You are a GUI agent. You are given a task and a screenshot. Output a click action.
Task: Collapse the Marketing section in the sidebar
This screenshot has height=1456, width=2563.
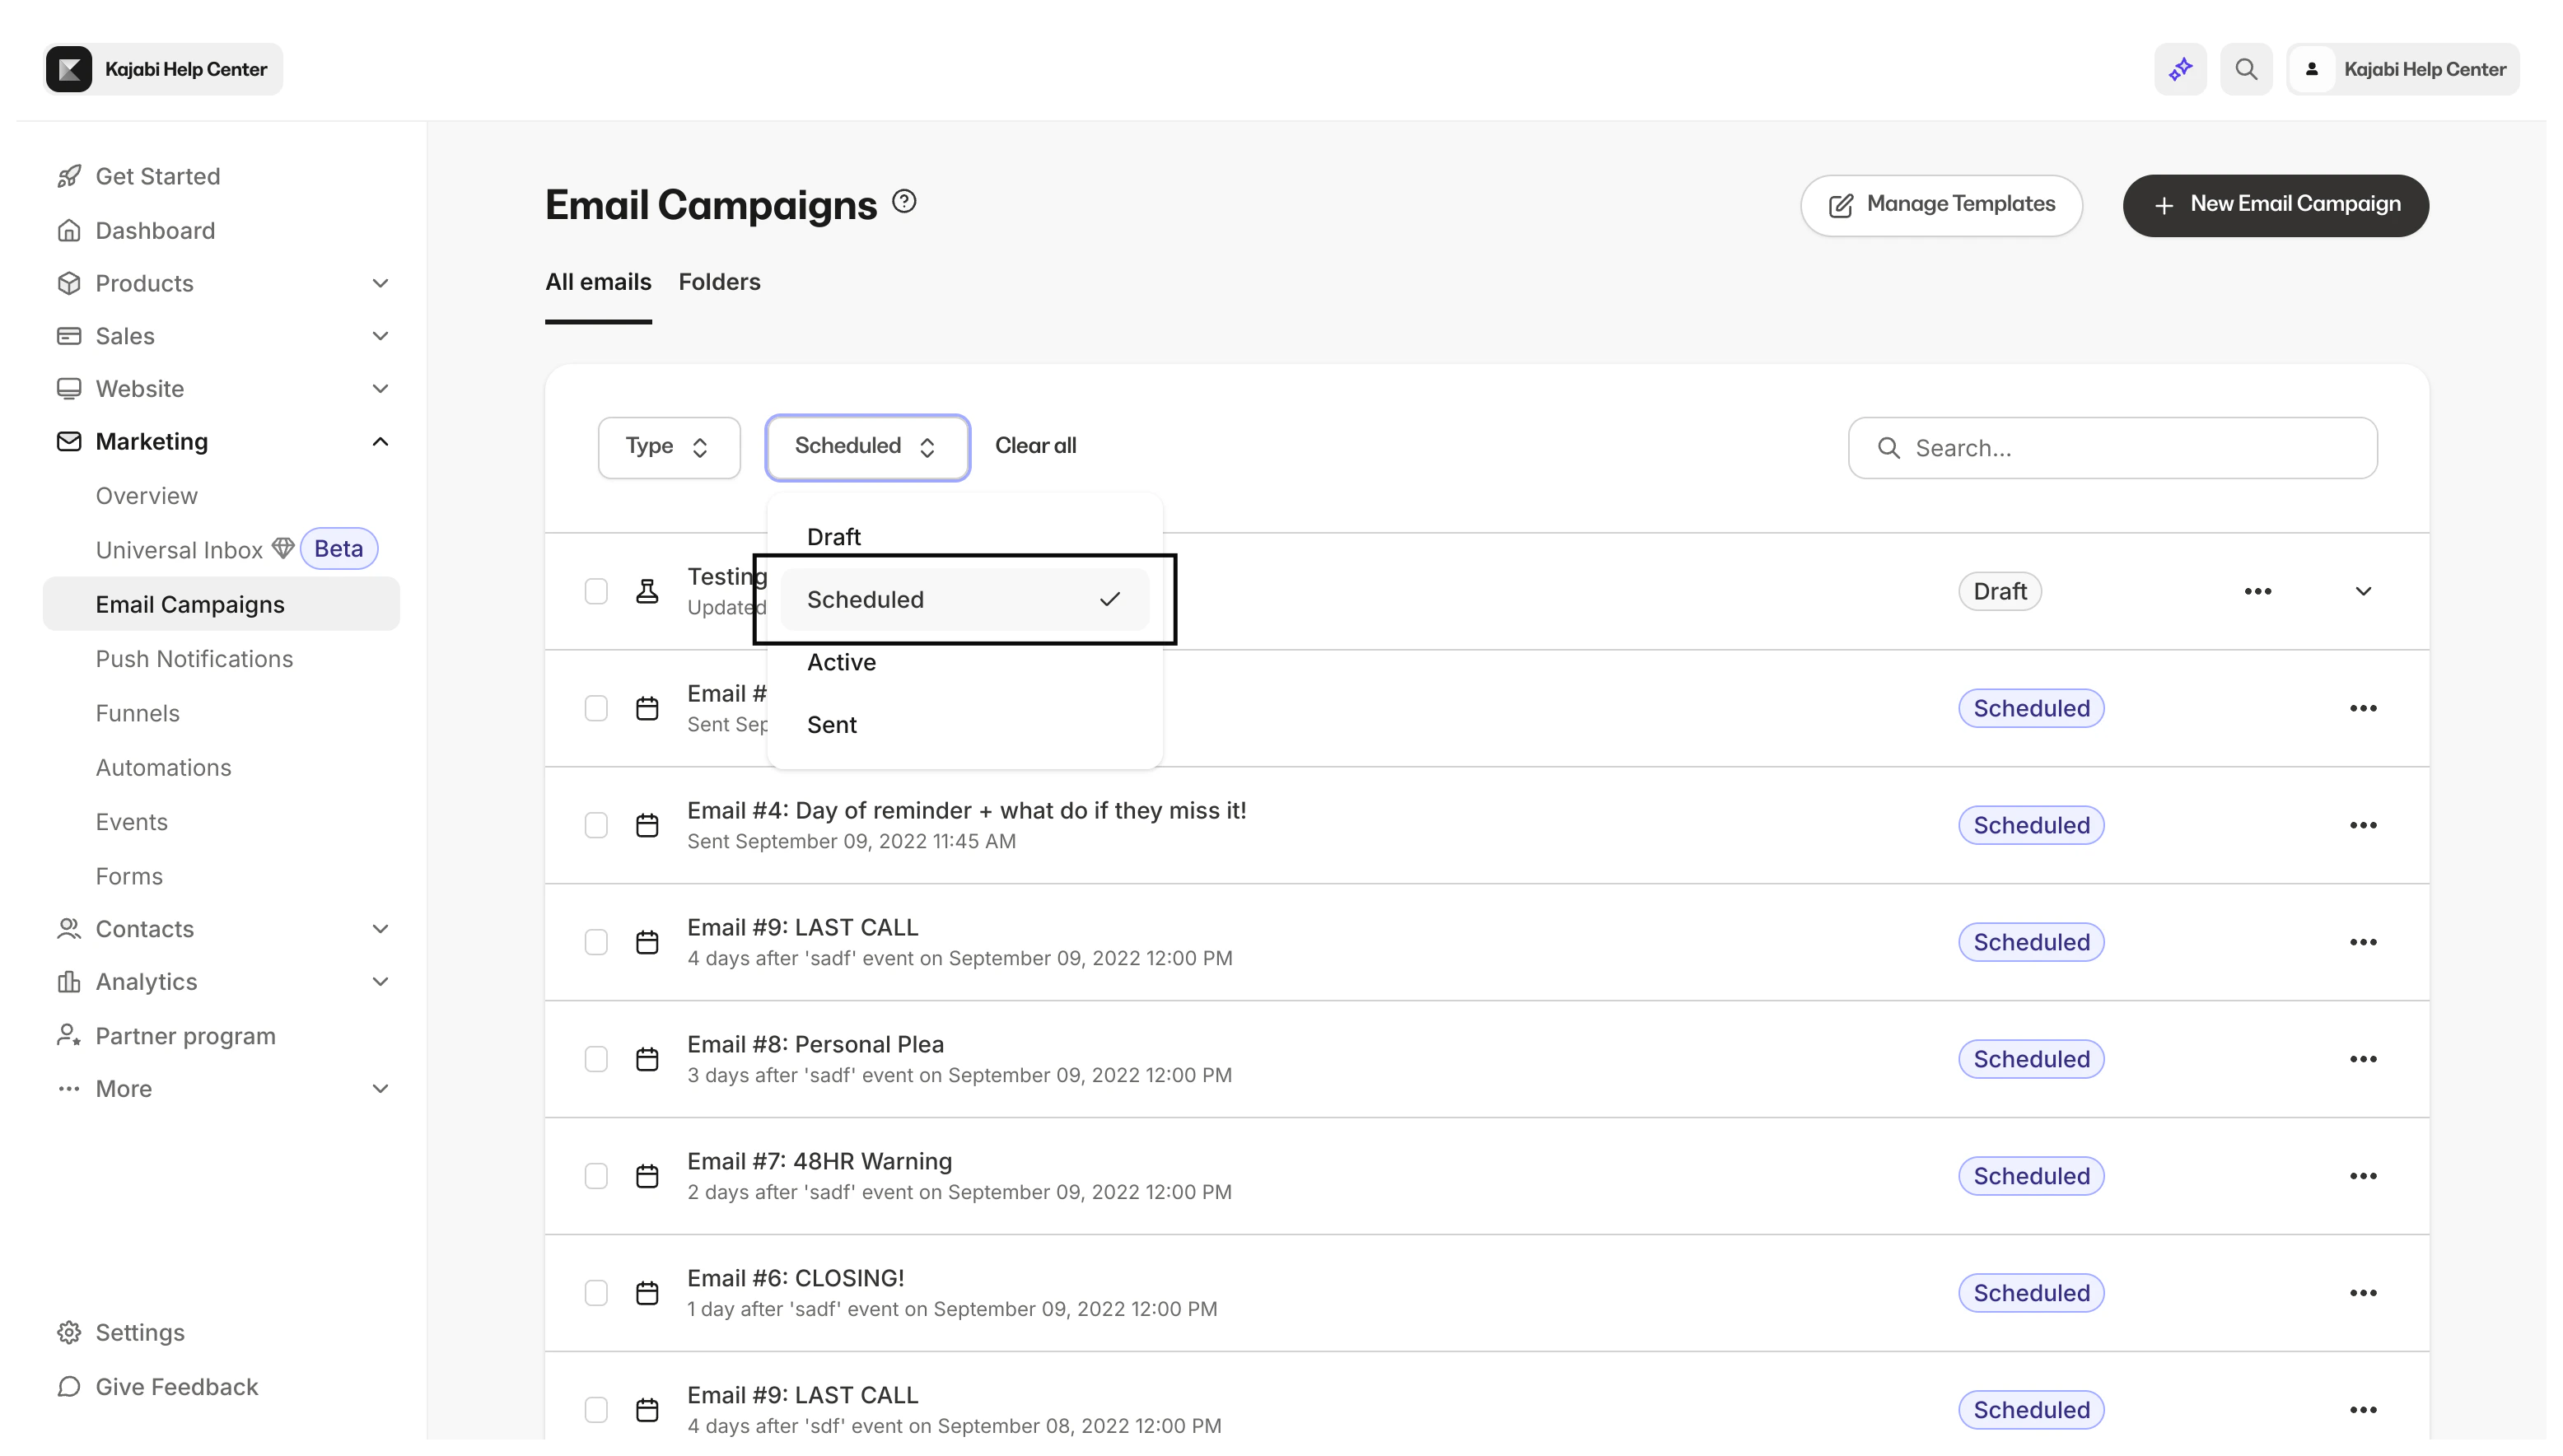coord(380,441)
